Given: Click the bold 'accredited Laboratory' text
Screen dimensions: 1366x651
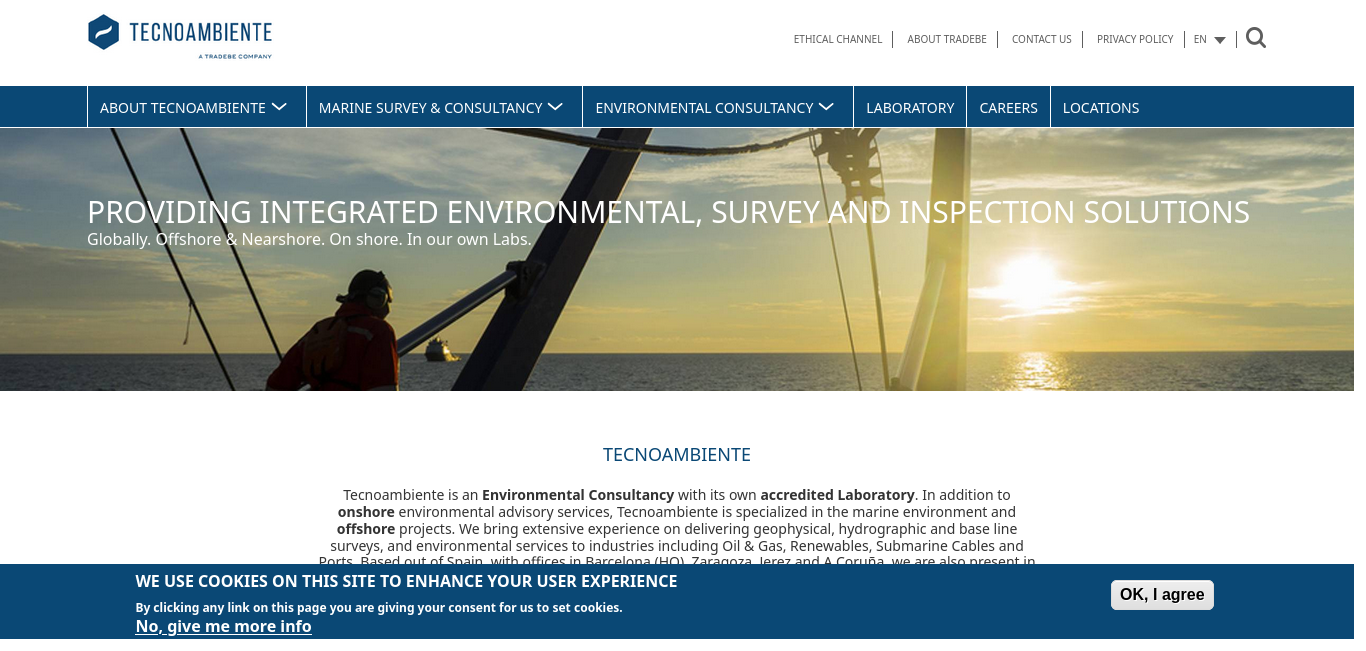Looking at the screenshot, I should pyautogui.click(x=838, y=495).
